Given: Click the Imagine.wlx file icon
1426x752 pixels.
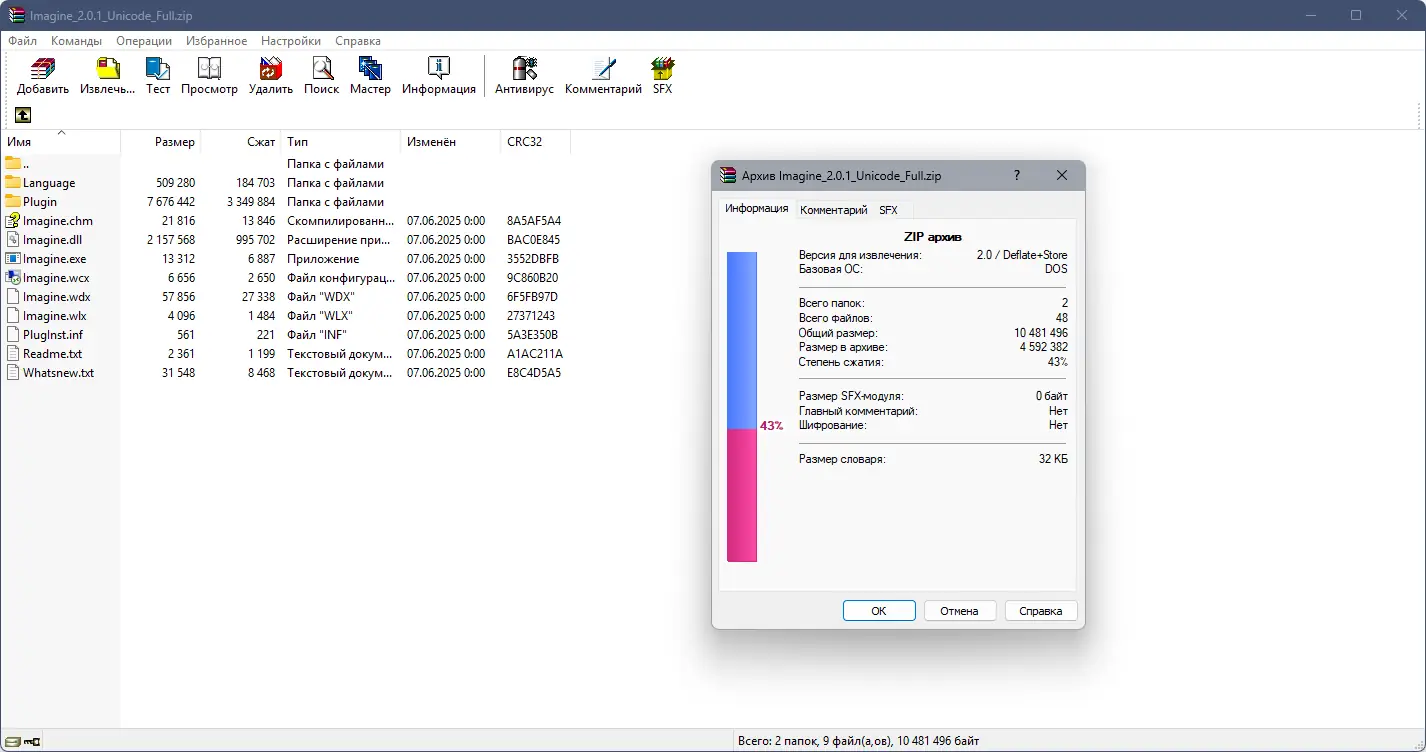Looking at the screenshot, I should (13, 315).
